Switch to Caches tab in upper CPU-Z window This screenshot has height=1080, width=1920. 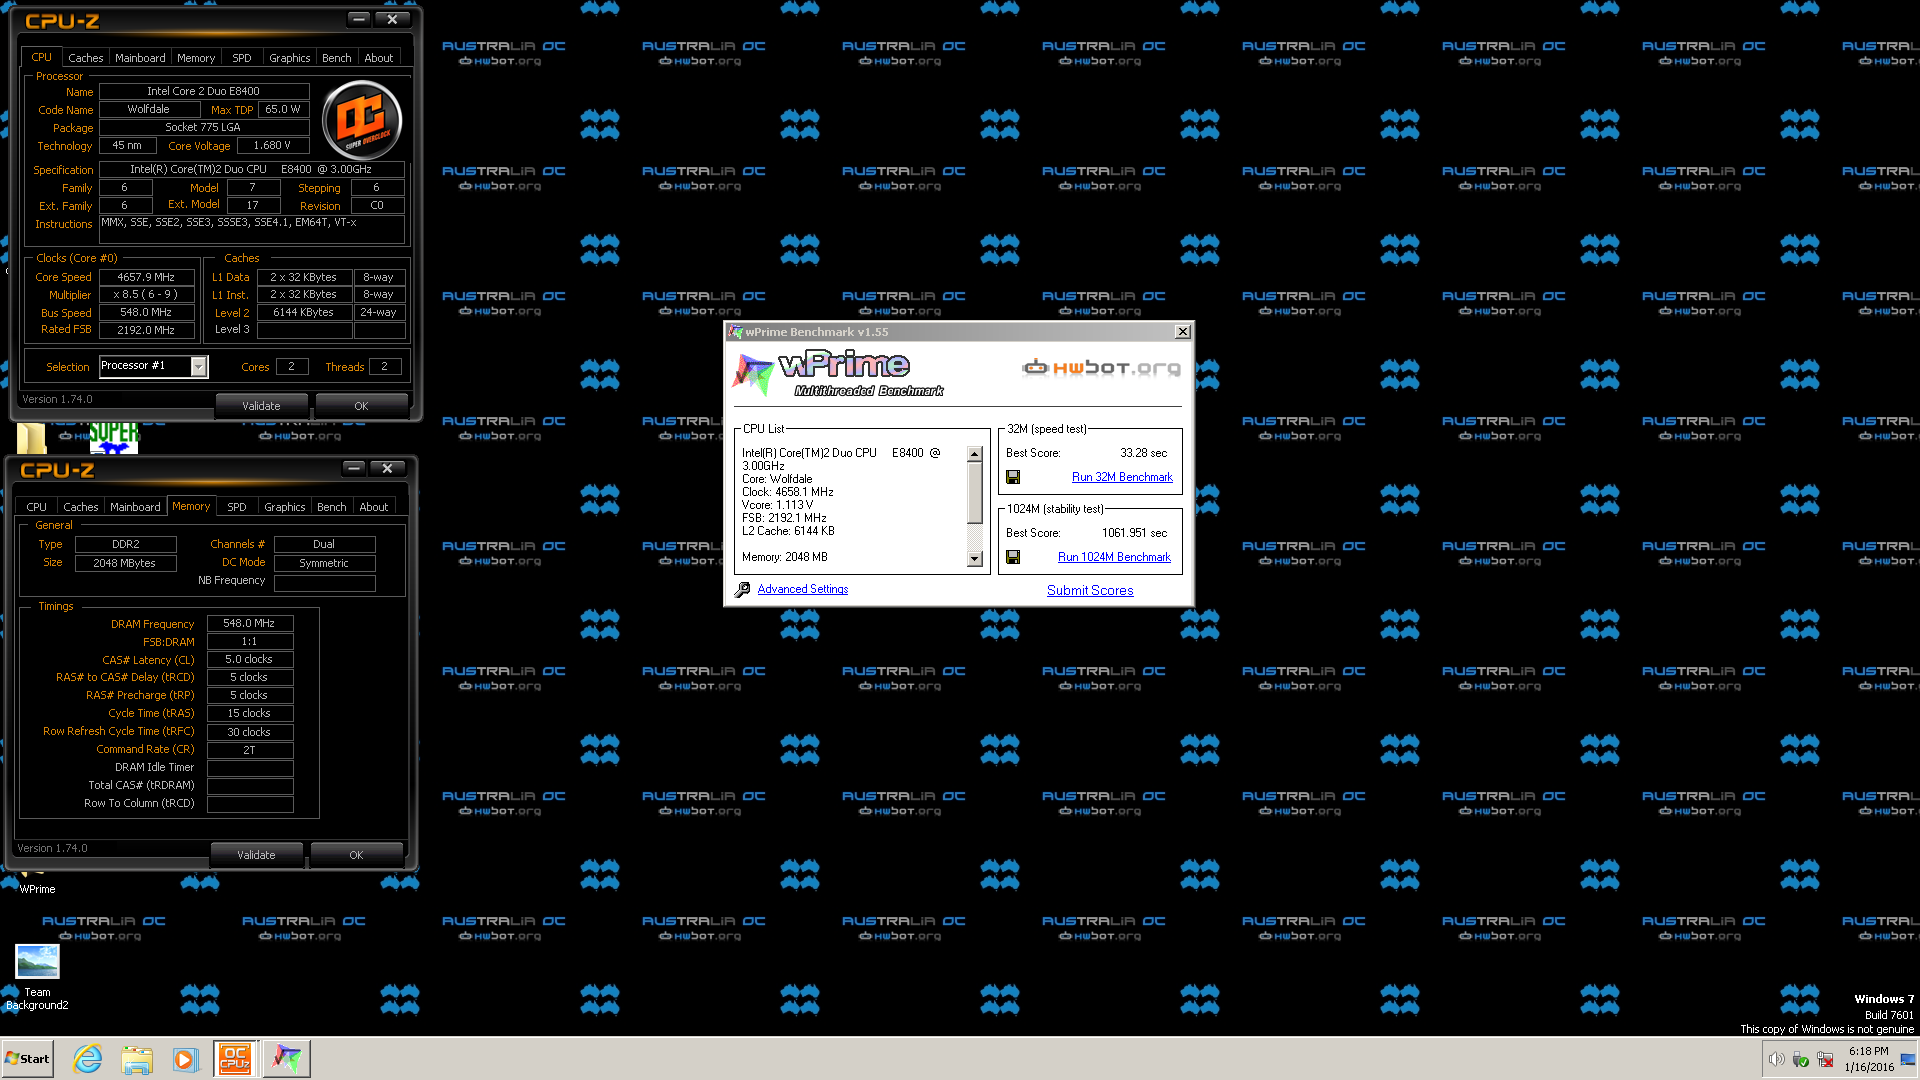pyautogui.click(x=86, y=58)
